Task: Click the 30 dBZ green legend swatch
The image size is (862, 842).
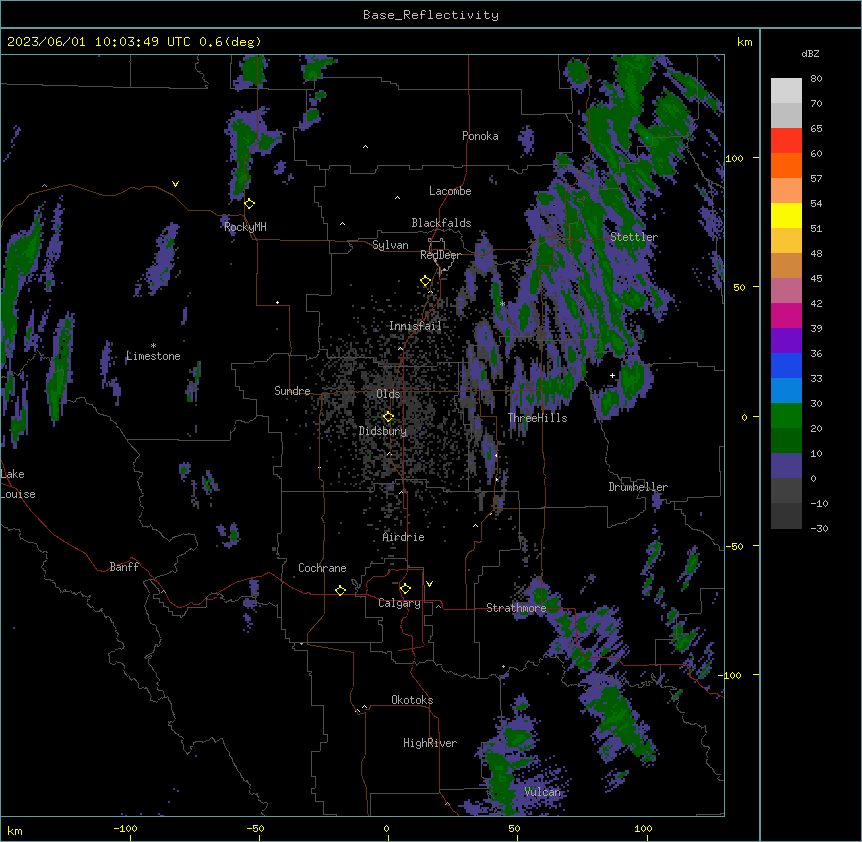Action: 786,416
